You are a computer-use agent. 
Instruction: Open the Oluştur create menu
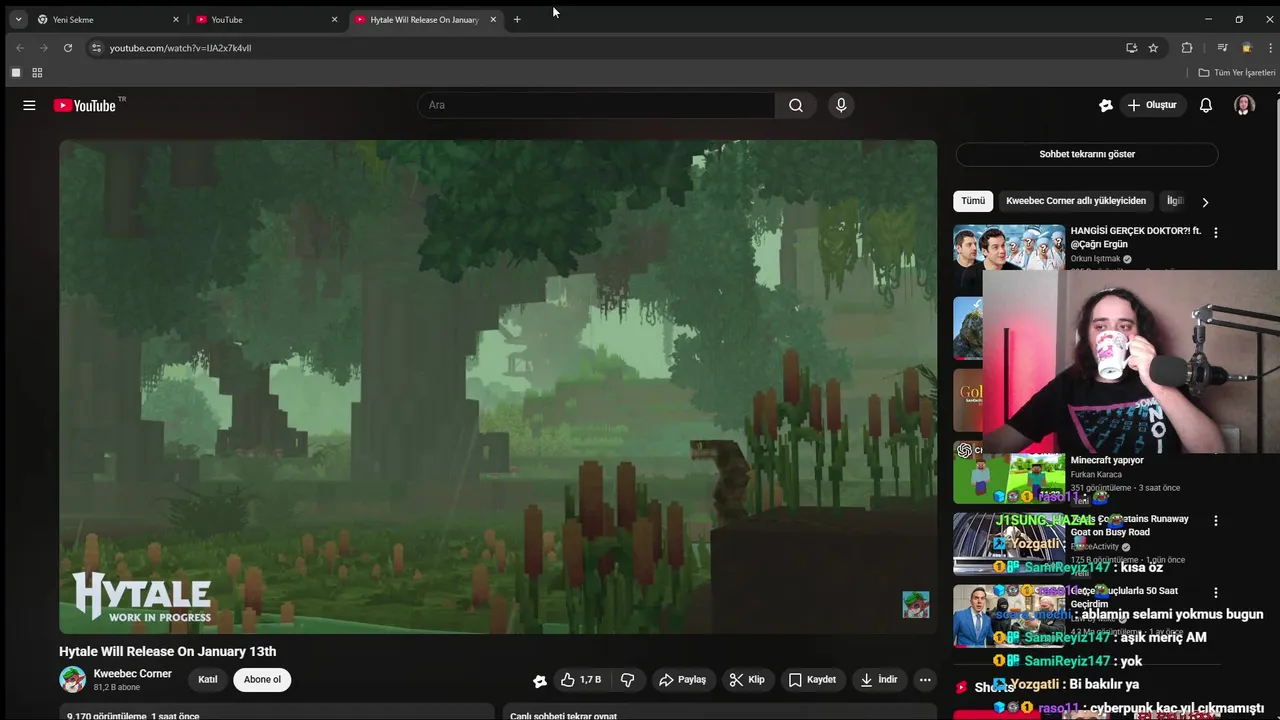pos(1152,105)
